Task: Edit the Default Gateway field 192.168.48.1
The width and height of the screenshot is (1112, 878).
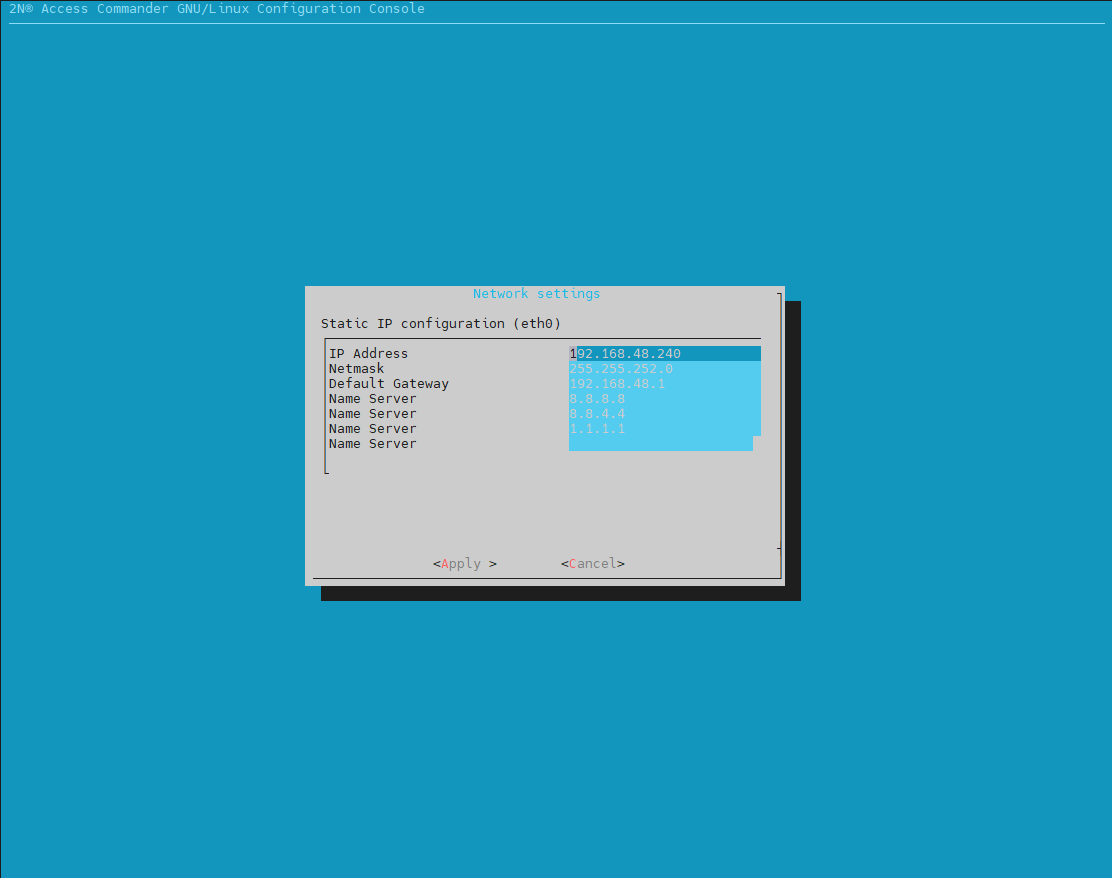Action: (665, 384)
